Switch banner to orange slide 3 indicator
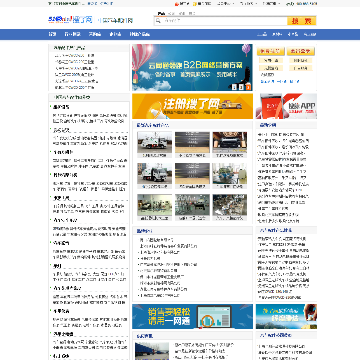 tap(248, 87)
